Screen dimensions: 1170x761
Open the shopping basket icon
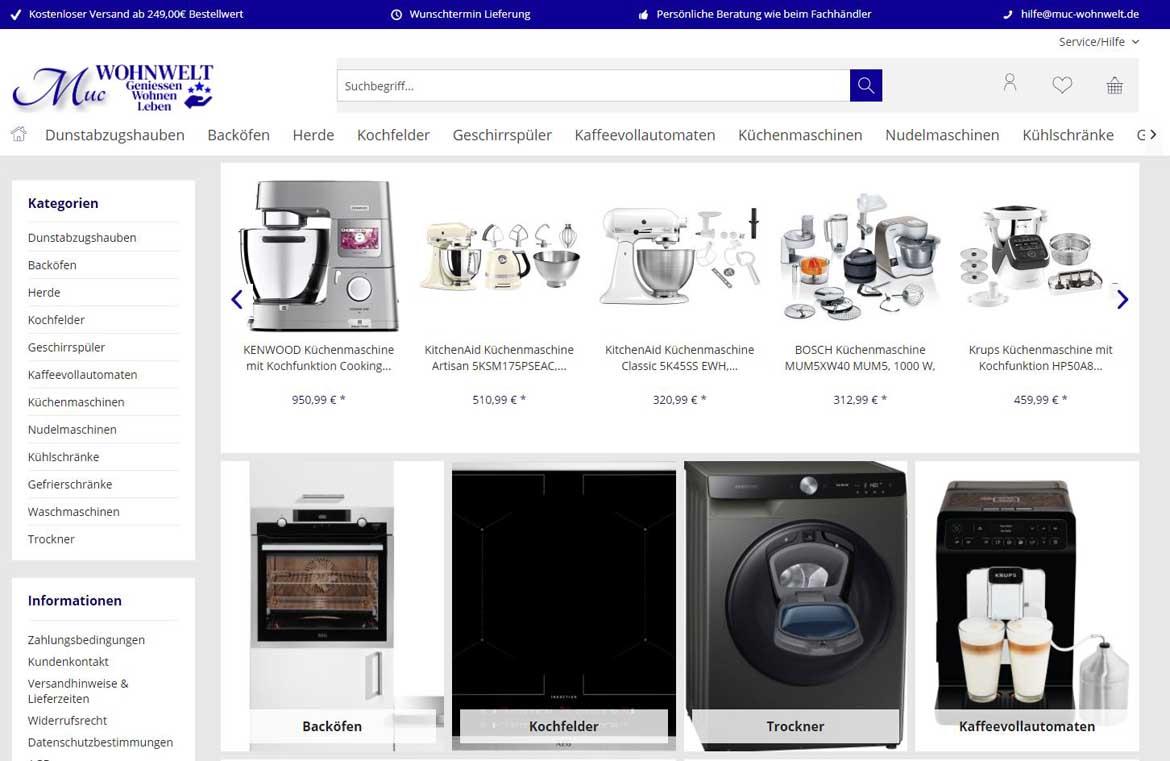(x=1114, y=85)
